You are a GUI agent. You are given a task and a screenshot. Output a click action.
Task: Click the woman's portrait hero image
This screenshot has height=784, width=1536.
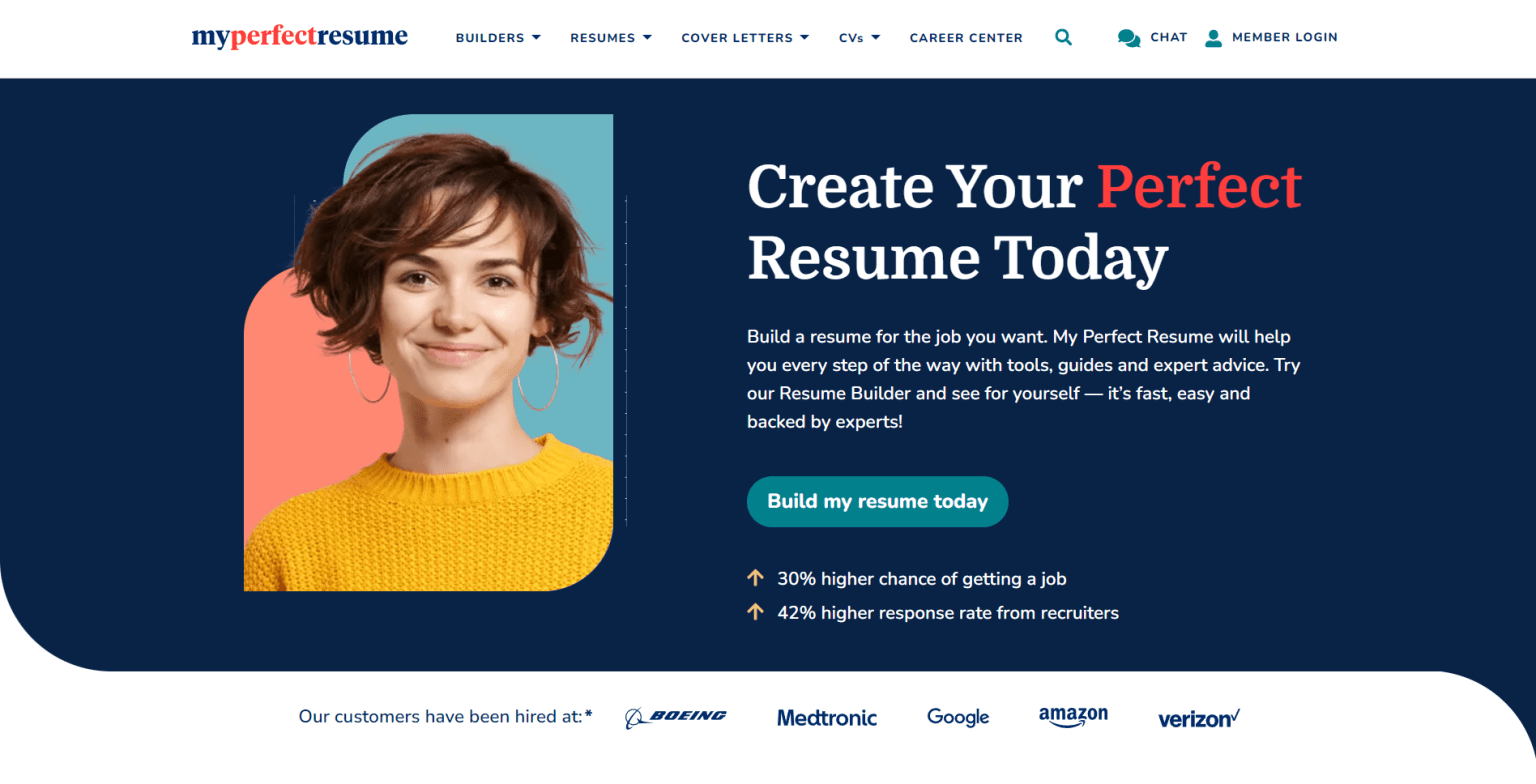(x=429, y=353)
